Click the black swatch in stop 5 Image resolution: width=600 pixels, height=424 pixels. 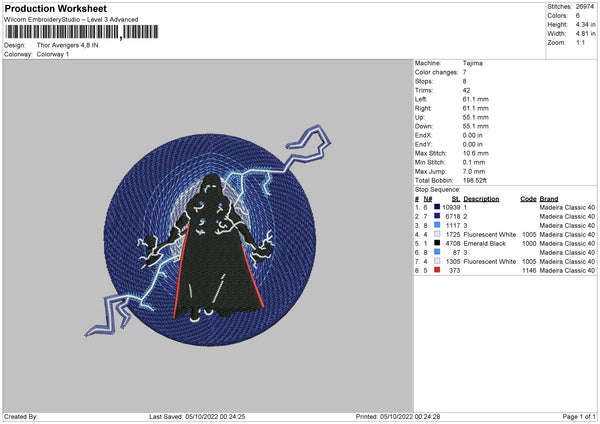click(x=437, y=243)
